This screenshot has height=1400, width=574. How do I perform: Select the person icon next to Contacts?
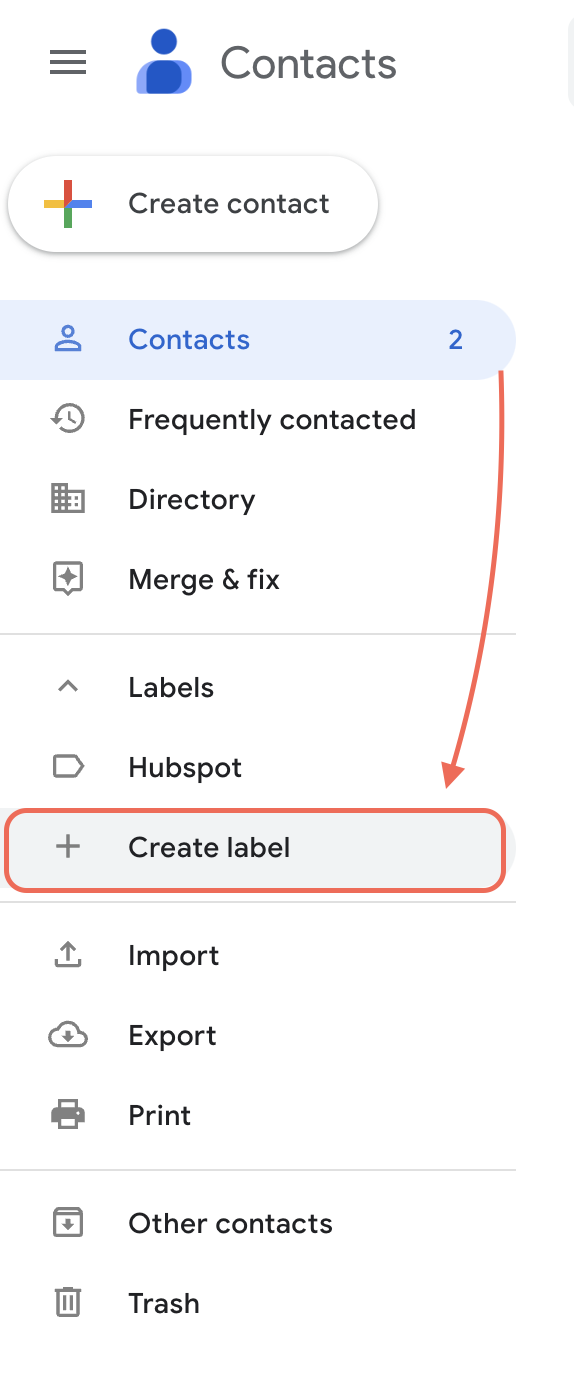(68, 340)
